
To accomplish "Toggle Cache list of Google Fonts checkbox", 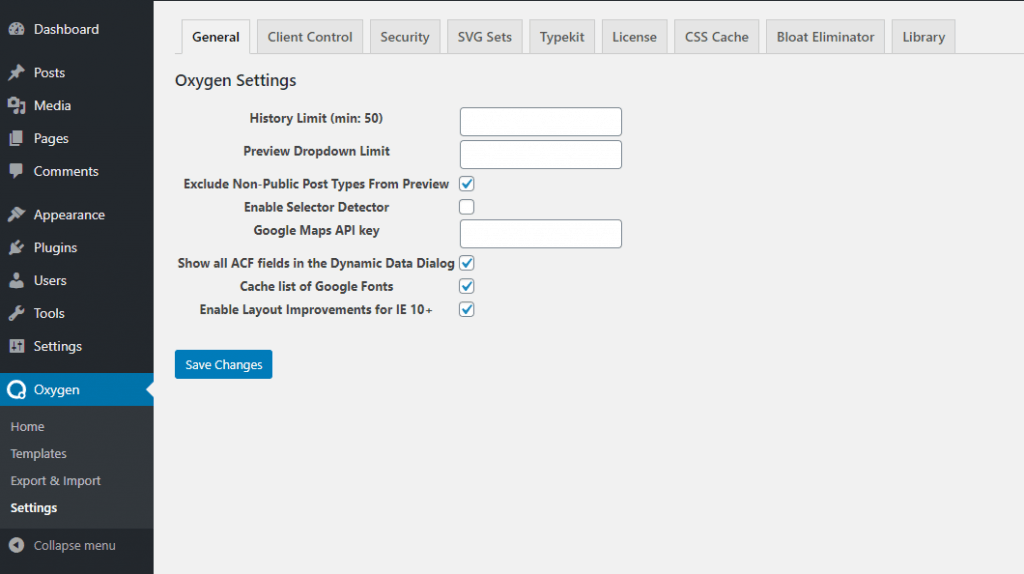I will click(x=467, y=286).
